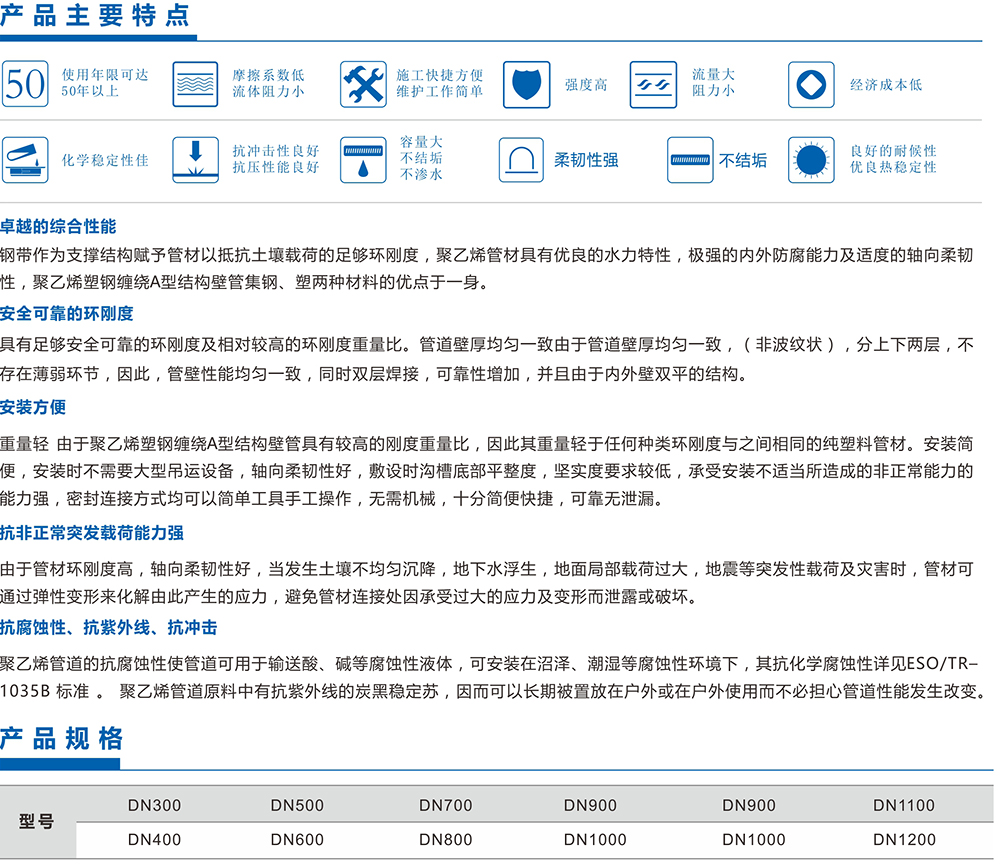This screenshot has height=866, width=1000.
Task: Click the 不结垢 icon next to 柔韧性强
Action: coord(690,160)
